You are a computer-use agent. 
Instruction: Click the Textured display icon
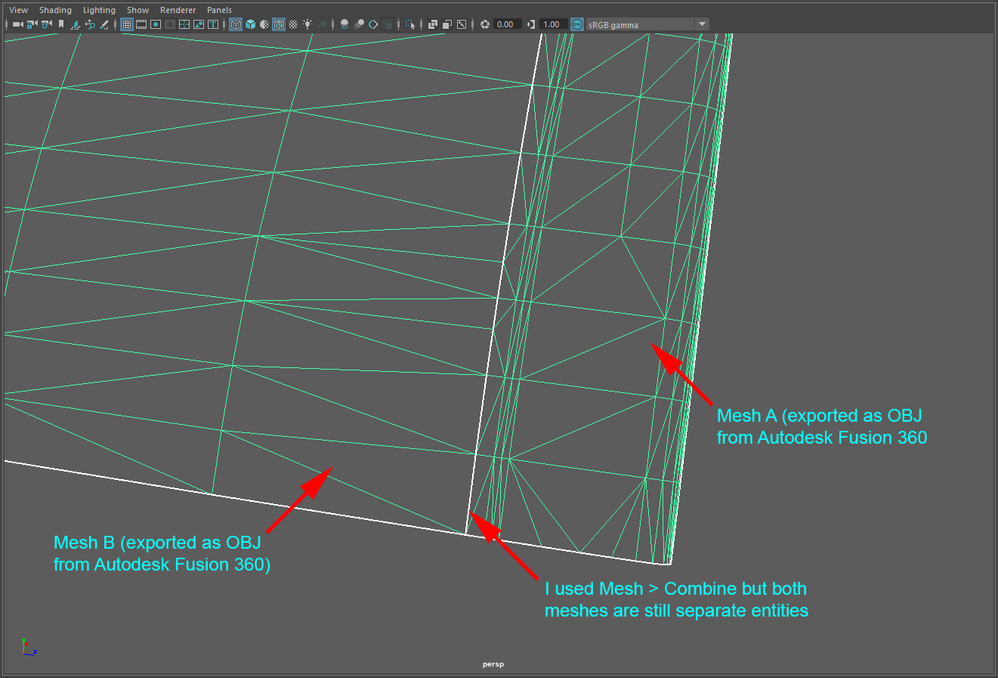293,24
